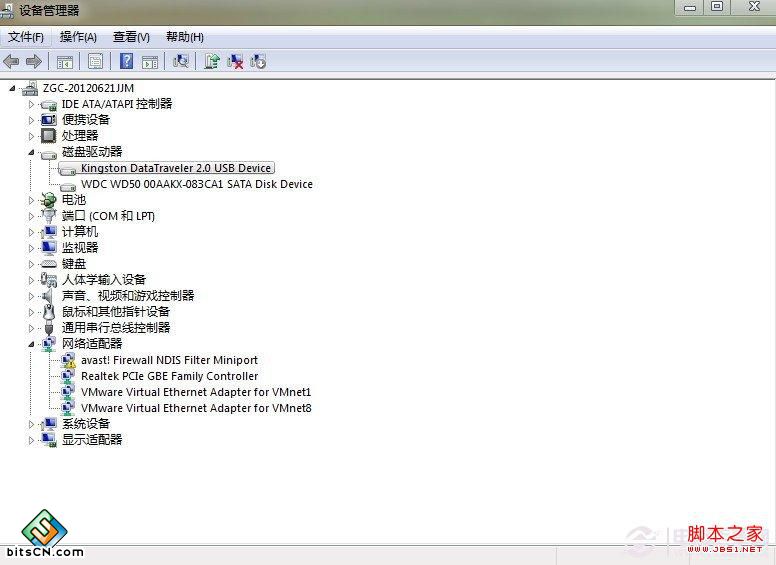The width and height of the screenshot is (776, 565).
Task: Collapse the 网络适配器 node
Action: (31, 344)
